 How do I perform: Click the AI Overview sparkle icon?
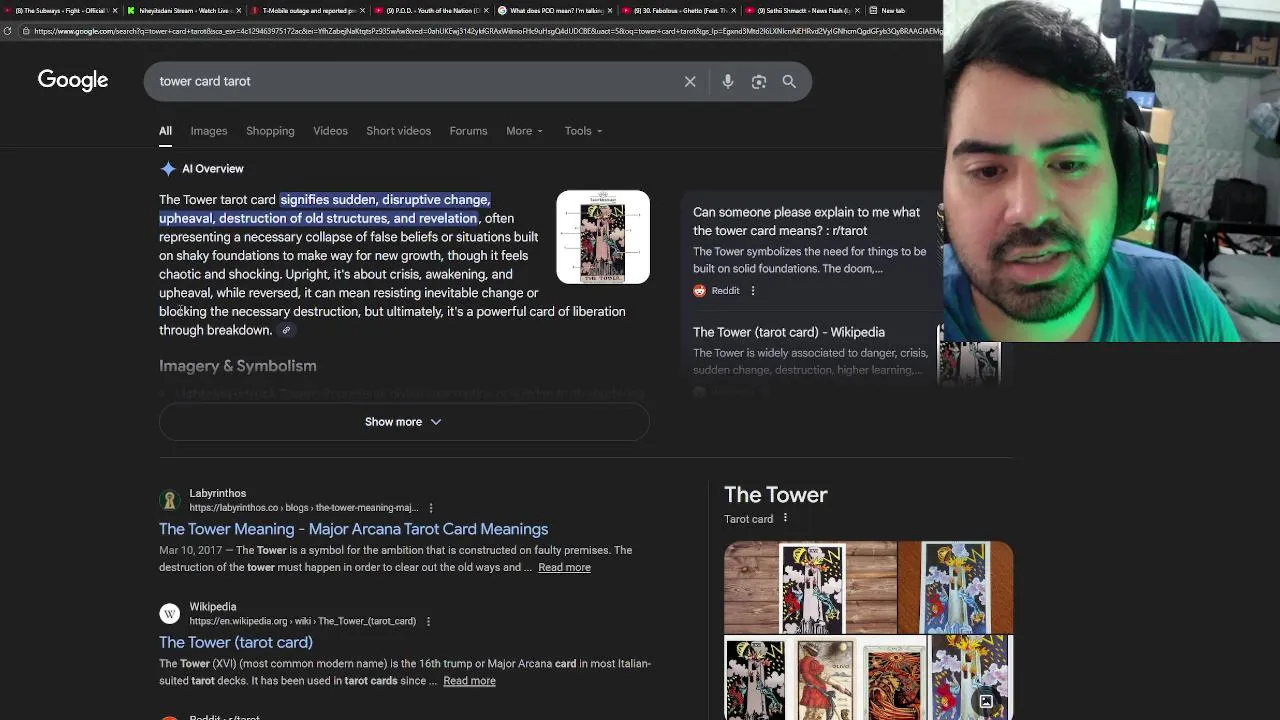point(168,169)
